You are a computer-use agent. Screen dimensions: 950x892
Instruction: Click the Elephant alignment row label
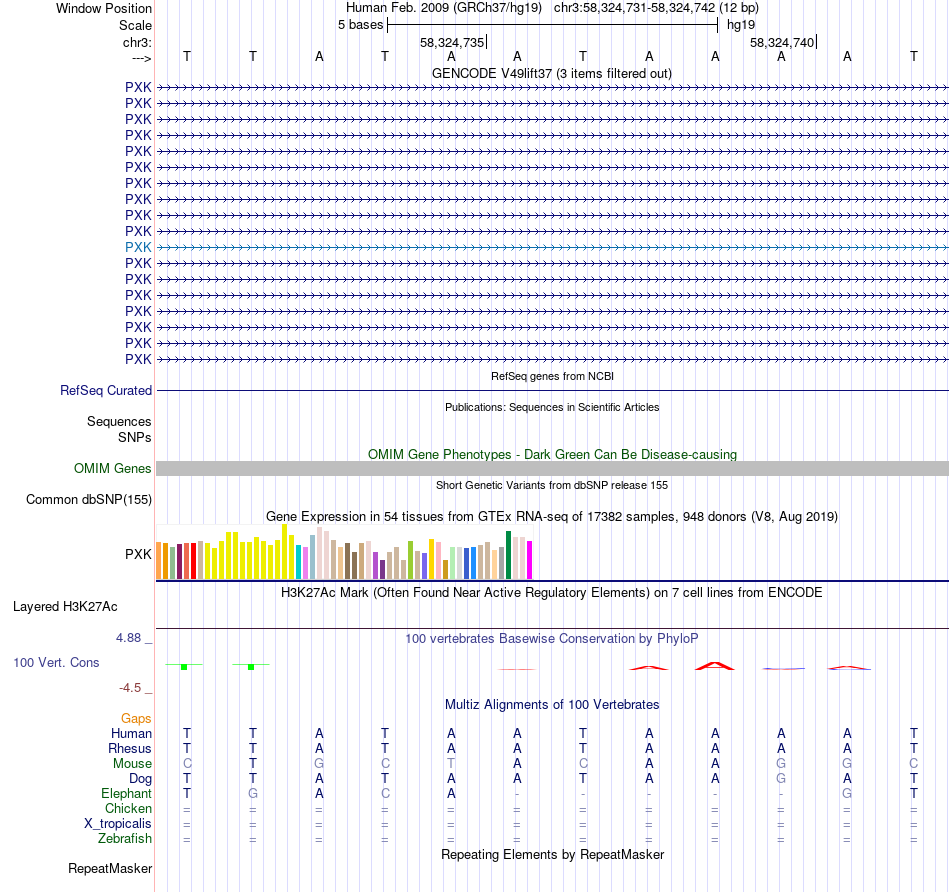pos(126,793)
